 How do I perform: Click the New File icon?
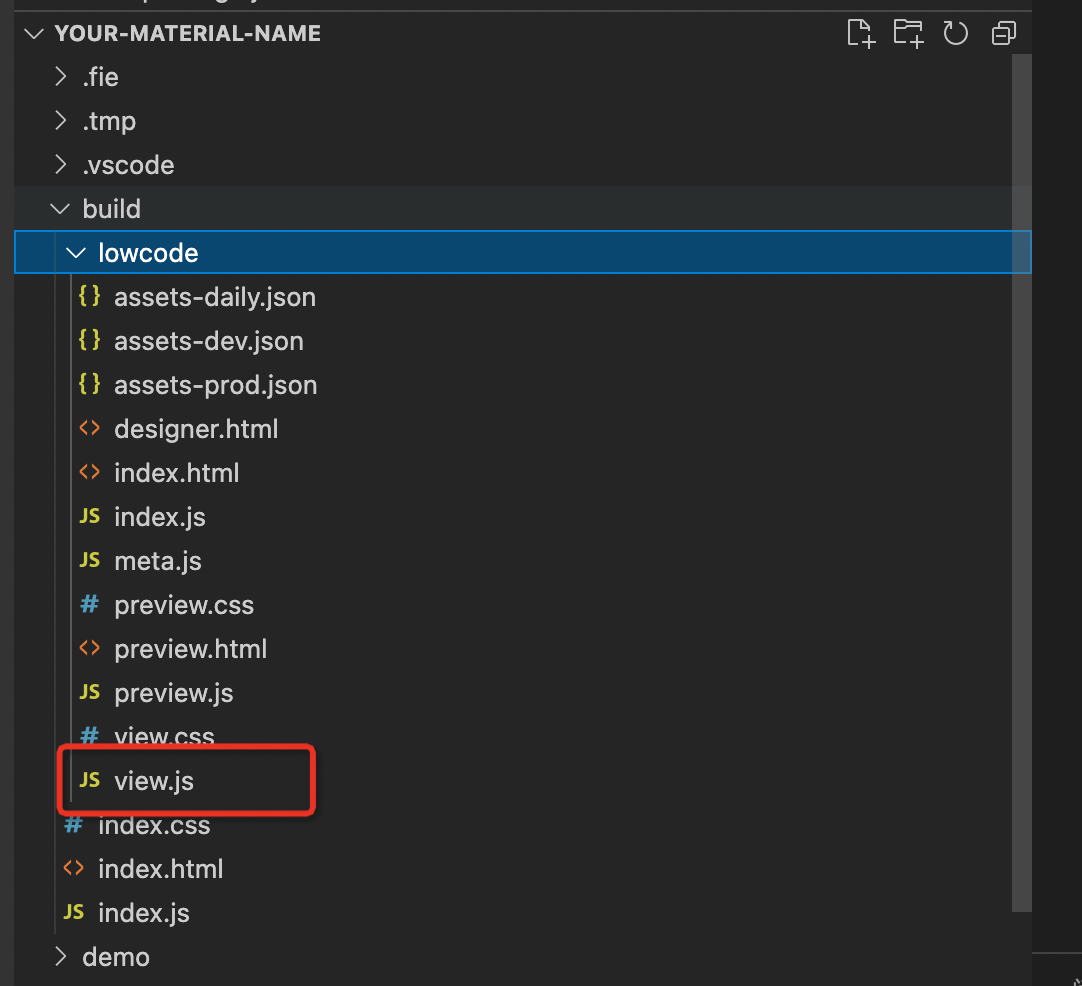(861, 33)
